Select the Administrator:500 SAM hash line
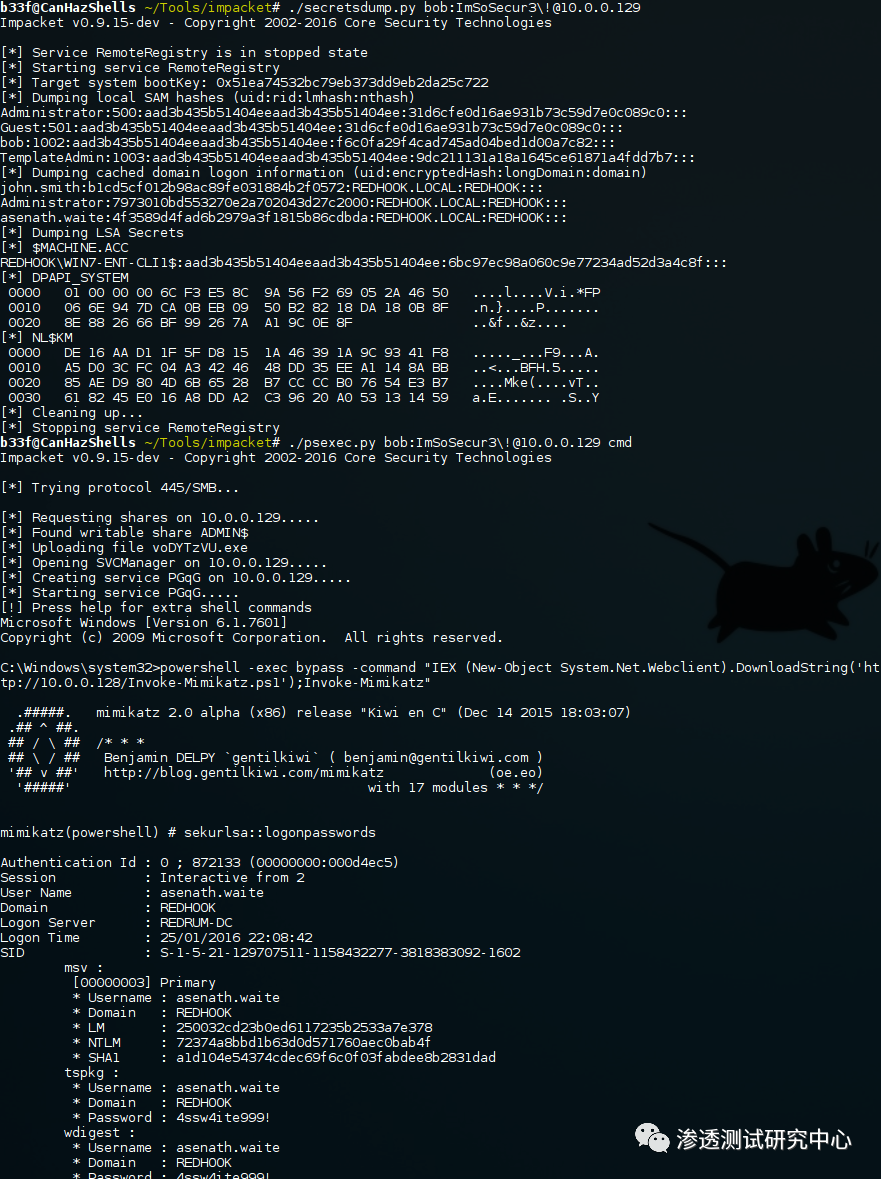 (344, 113)
